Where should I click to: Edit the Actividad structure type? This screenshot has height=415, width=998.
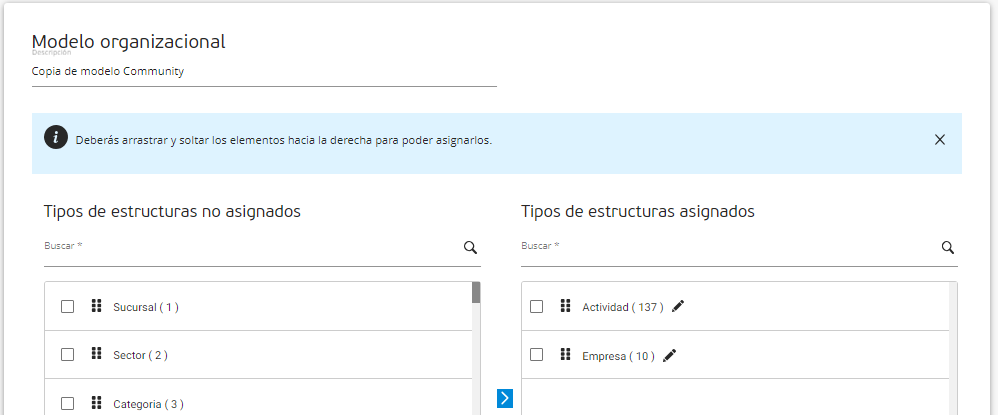coord(679,307)
